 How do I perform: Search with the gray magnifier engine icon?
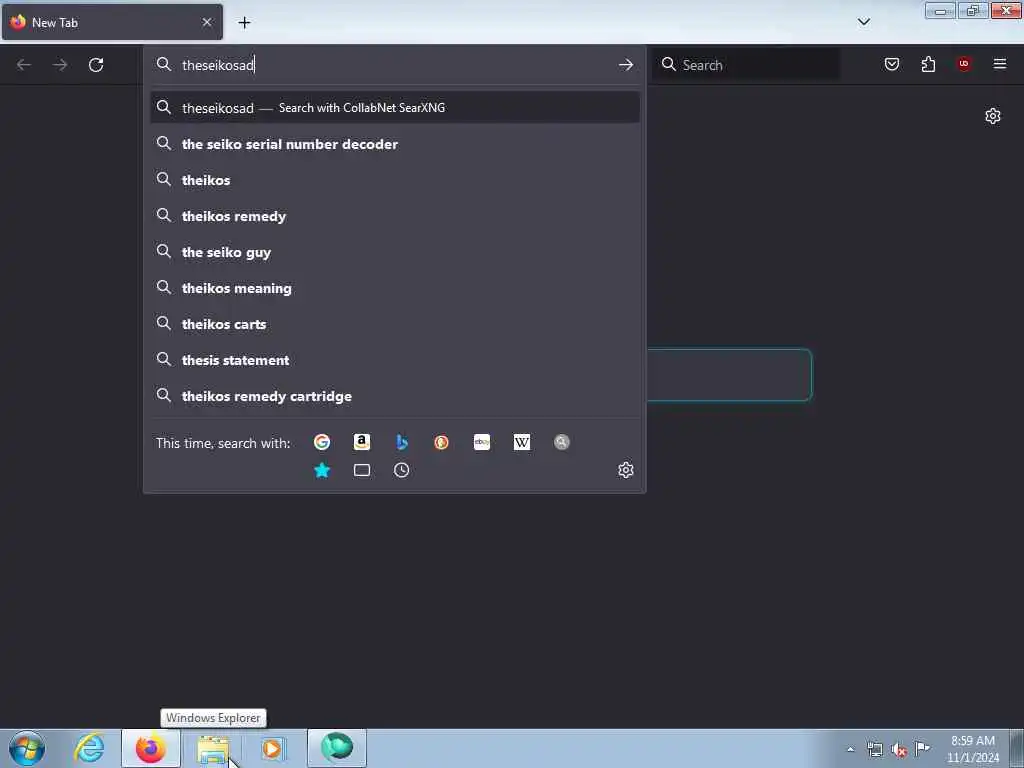(562, 442)
